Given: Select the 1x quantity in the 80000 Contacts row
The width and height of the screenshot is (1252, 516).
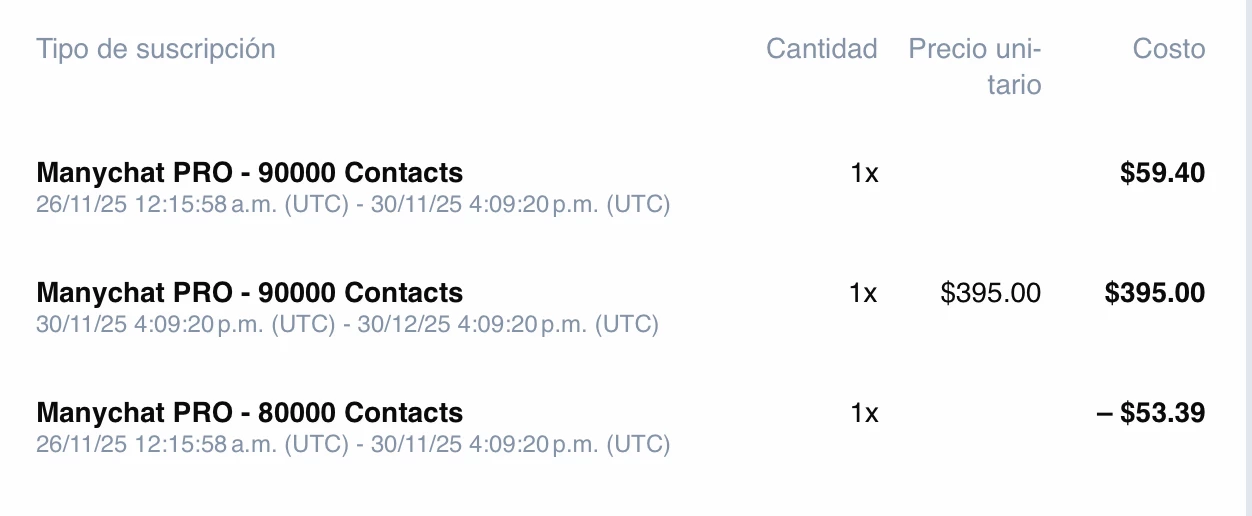Looking at the screenshot, I should [x=864, y=413].
